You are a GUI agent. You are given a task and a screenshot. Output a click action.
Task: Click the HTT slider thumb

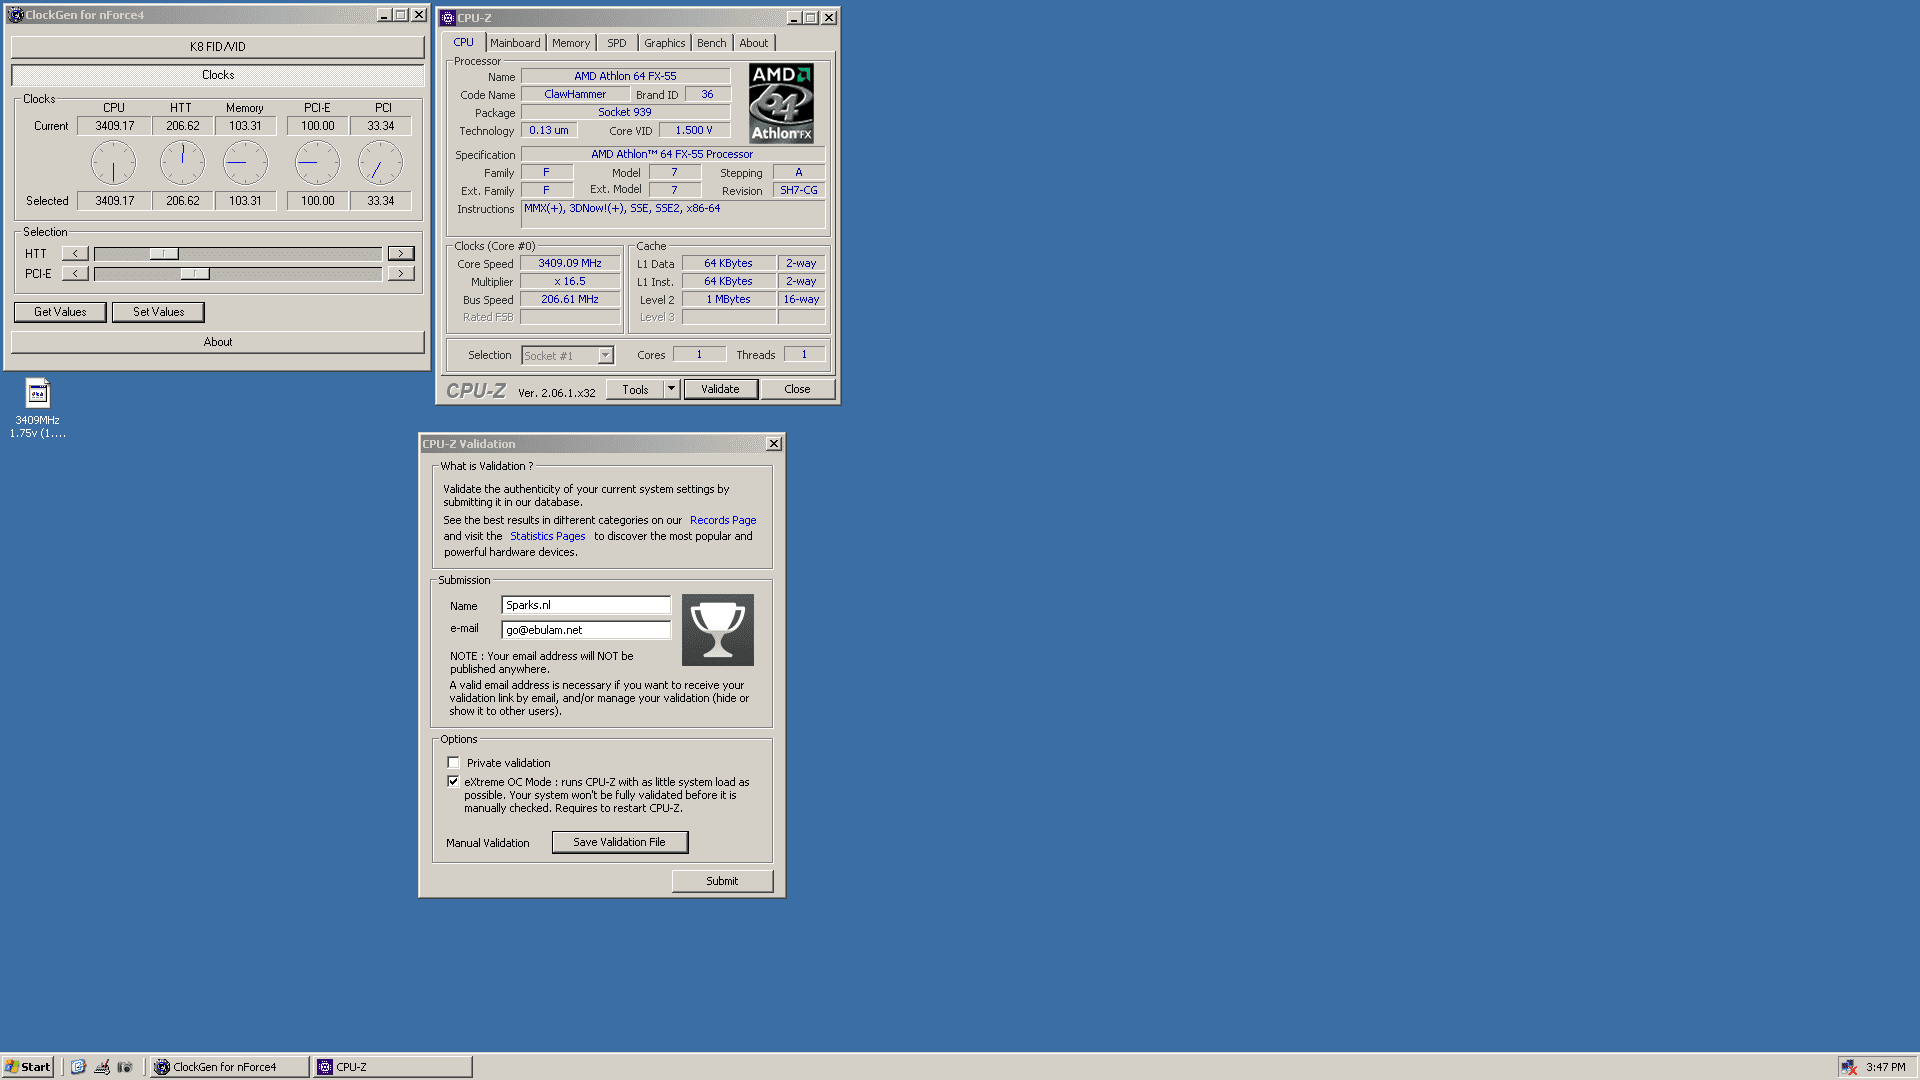click(x=164, y=254)
